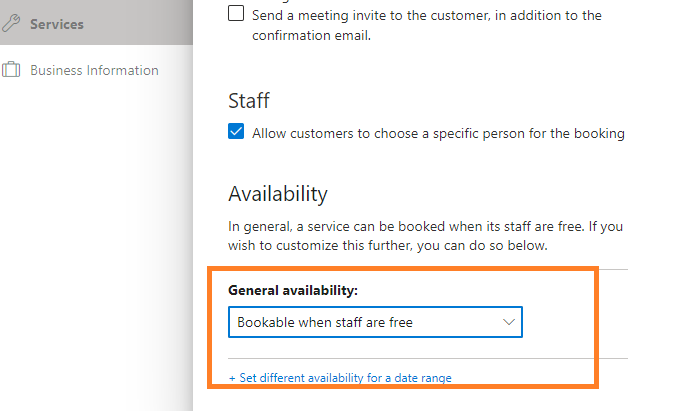This screenshot has width=676, height=411.
Task: Click the Business Information briefcase icon
Action: coord(11,70)
